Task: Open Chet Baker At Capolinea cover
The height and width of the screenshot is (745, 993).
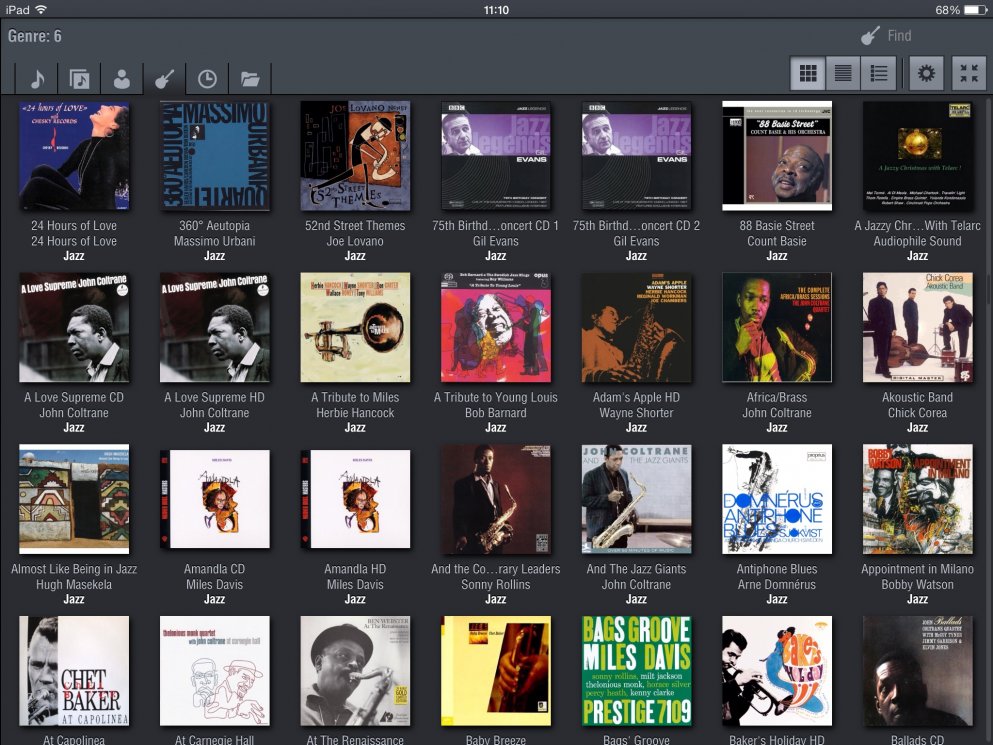Action: pyautogui.click(x=74, y=671)
